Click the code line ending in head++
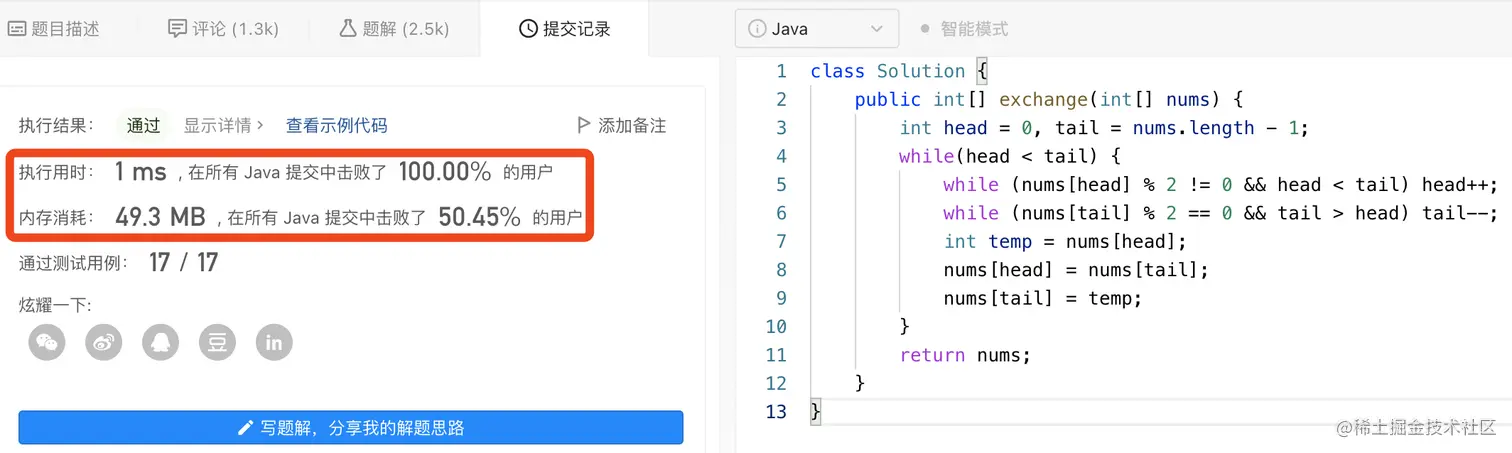The image size is (1512, 453). click(1221, 185)
